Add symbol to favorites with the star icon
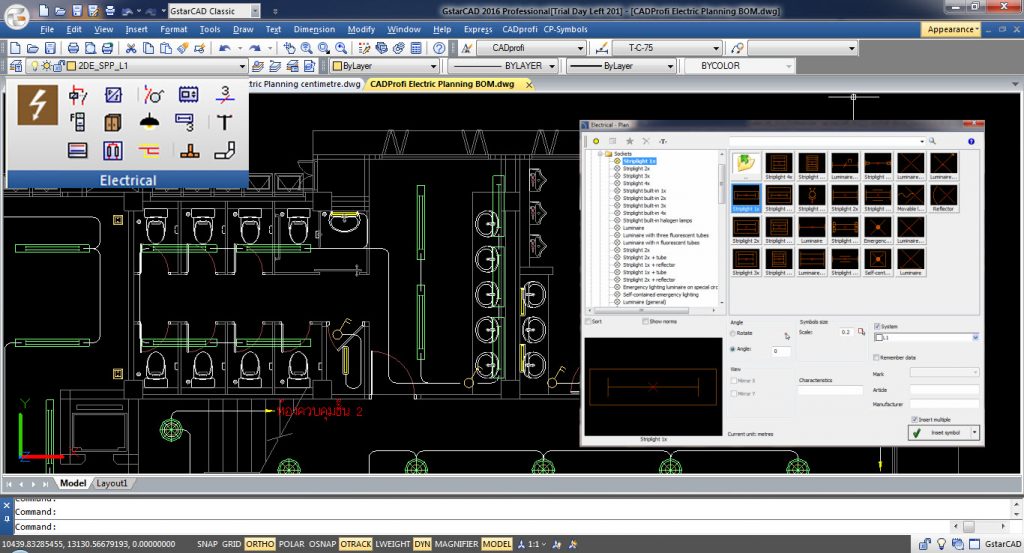 point(630,141)
